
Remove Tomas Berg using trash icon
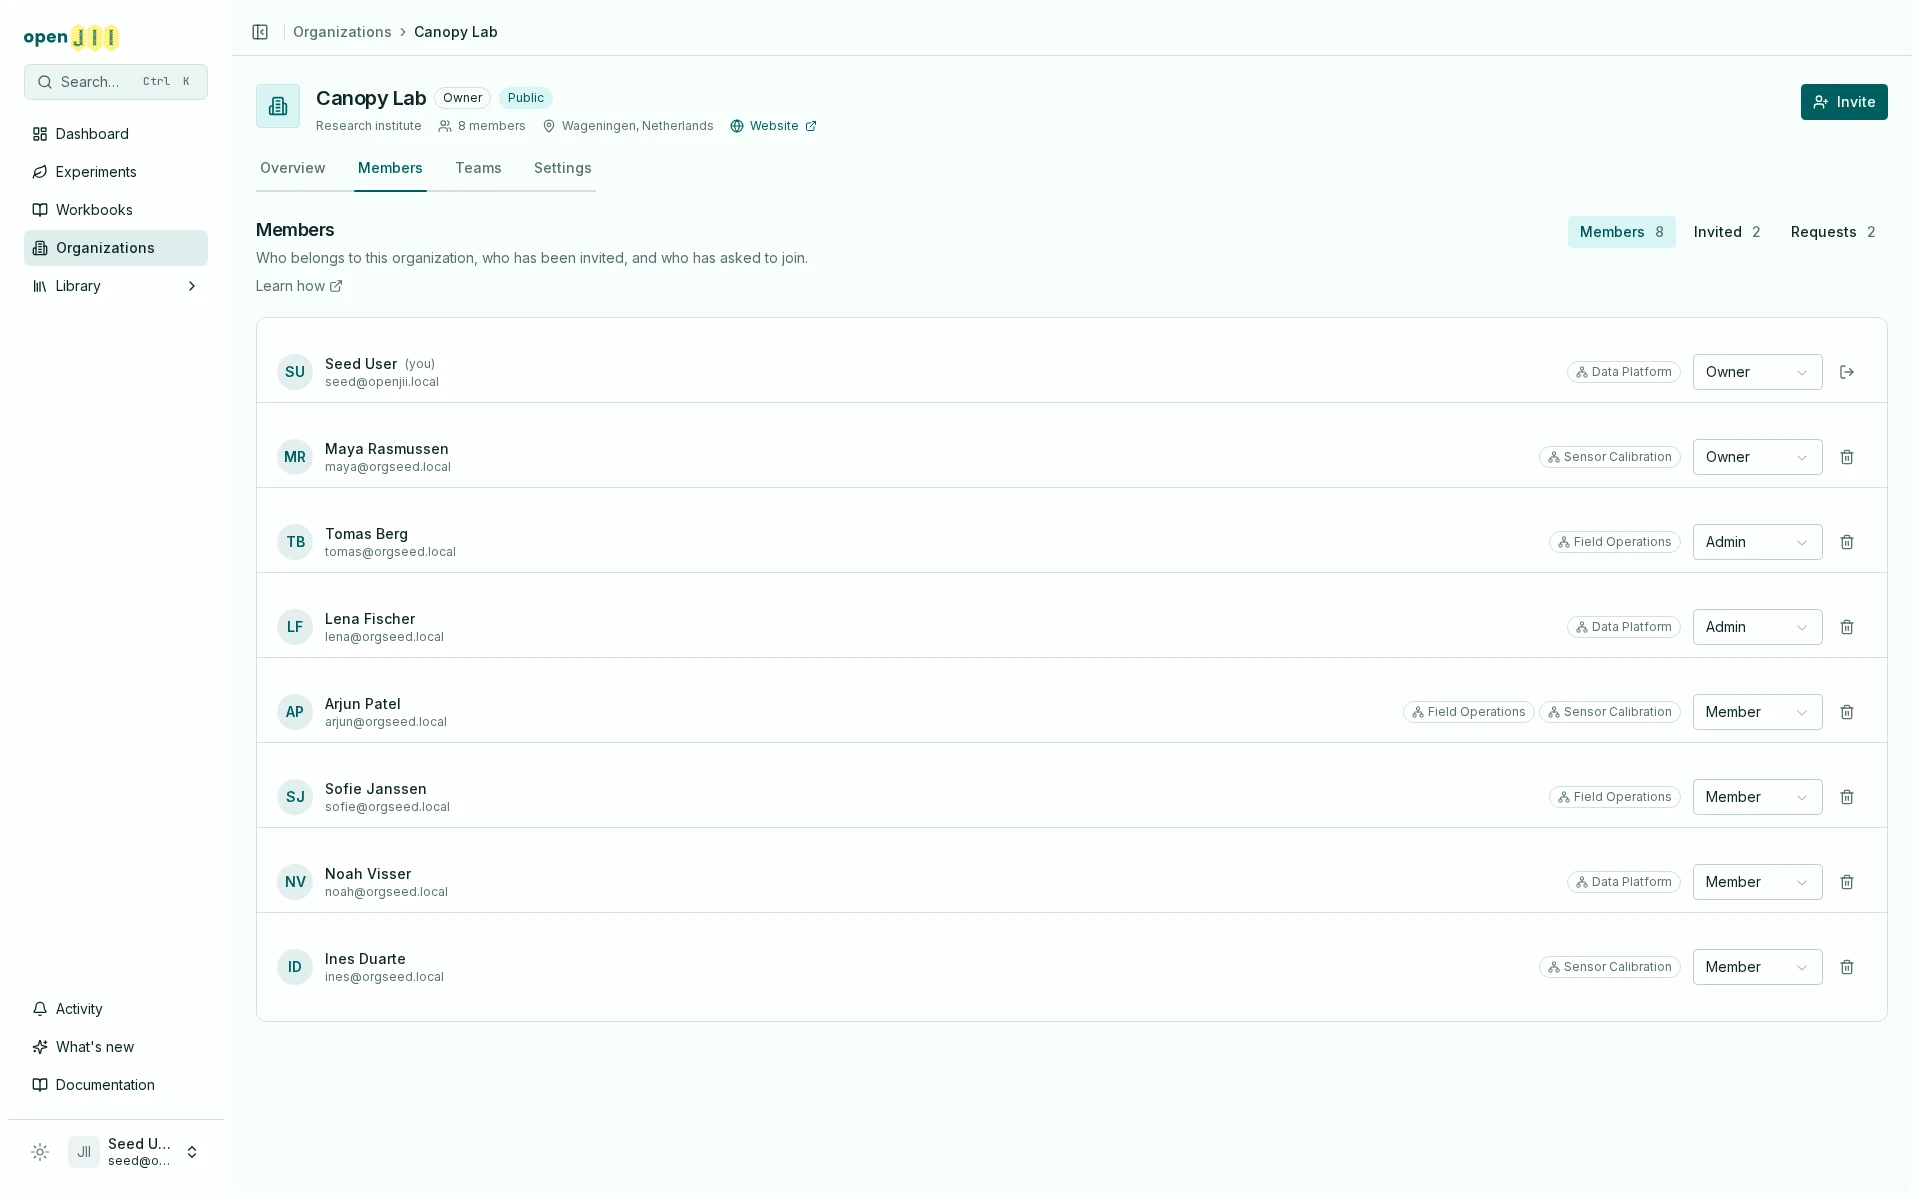(x=1847, y=542)
